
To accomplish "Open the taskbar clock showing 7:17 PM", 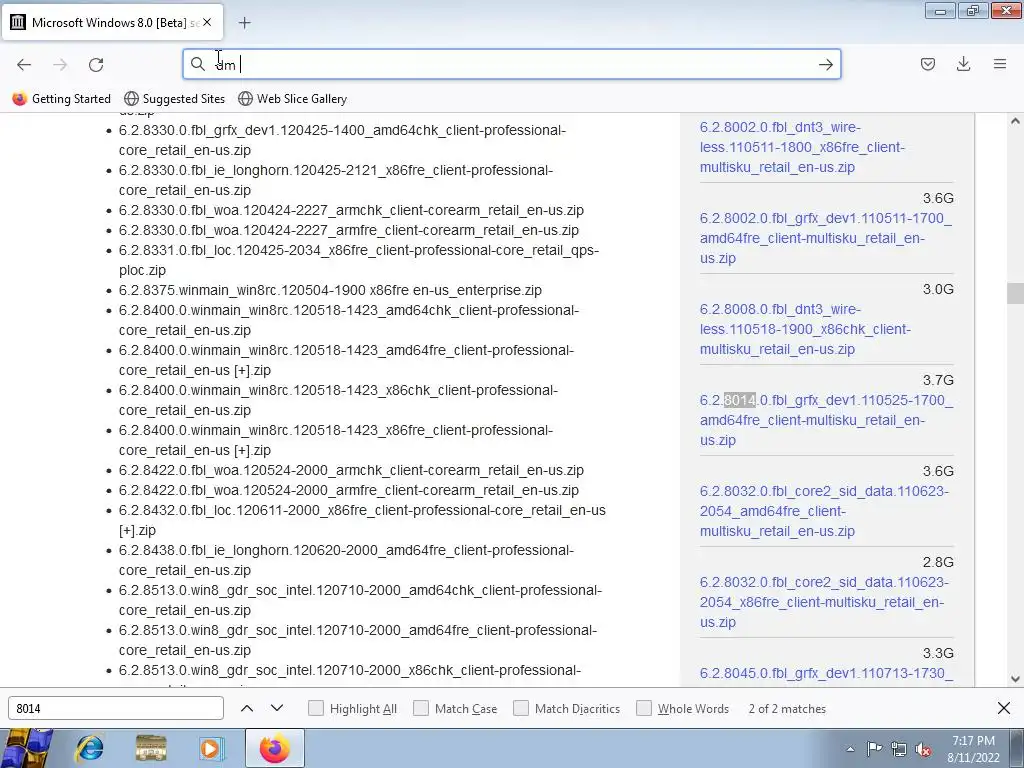I will [x=973, y=749].
